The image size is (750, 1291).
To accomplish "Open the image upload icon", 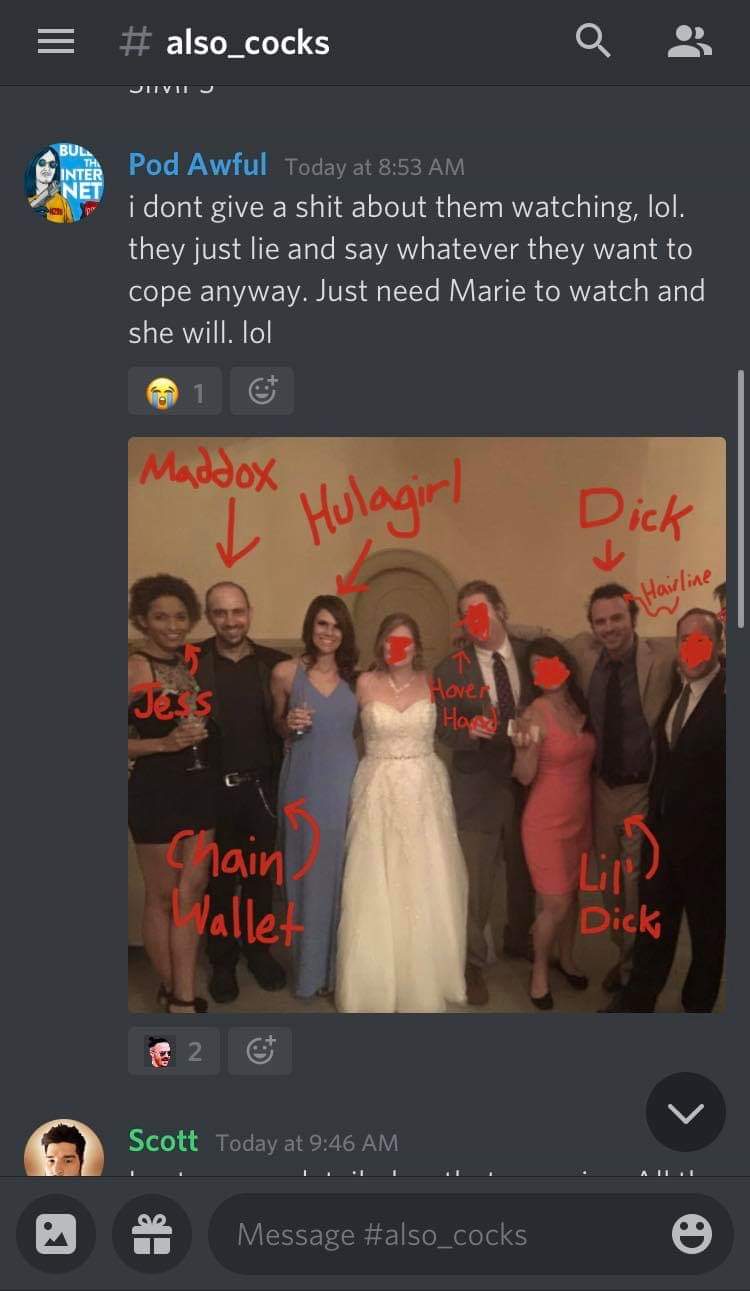I will coord(56,1234).
